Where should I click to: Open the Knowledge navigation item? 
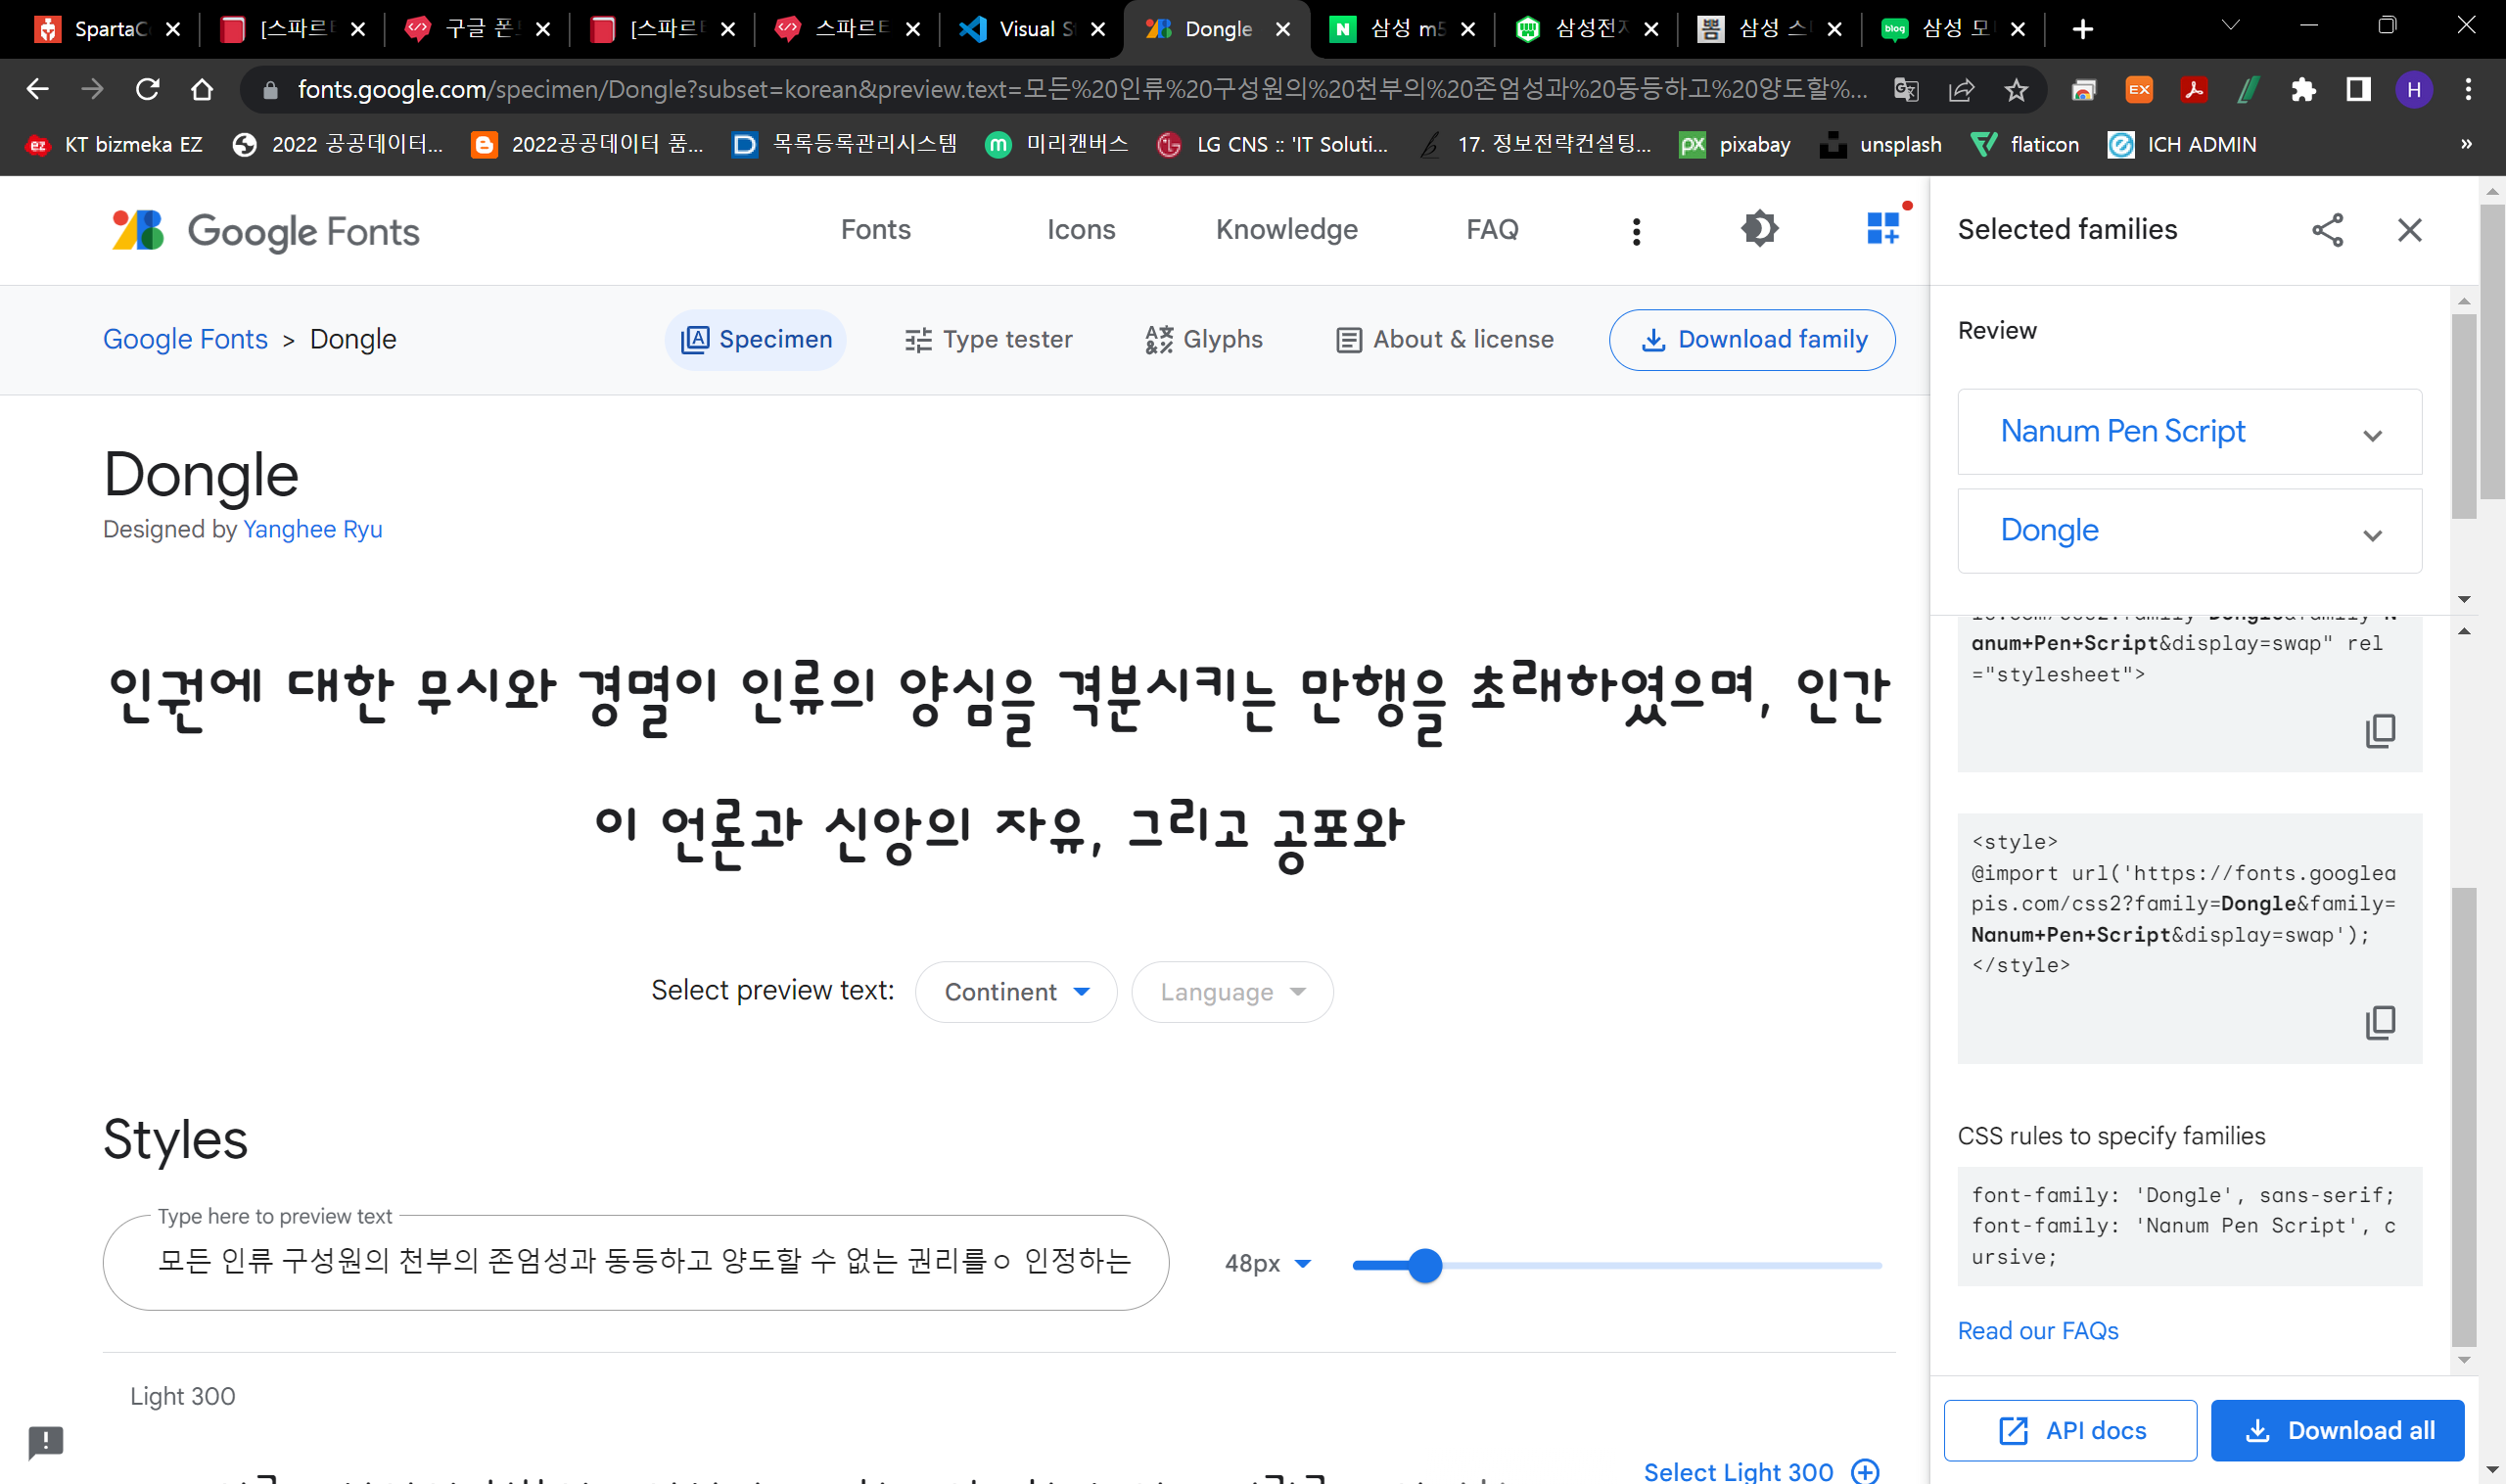1286,230
